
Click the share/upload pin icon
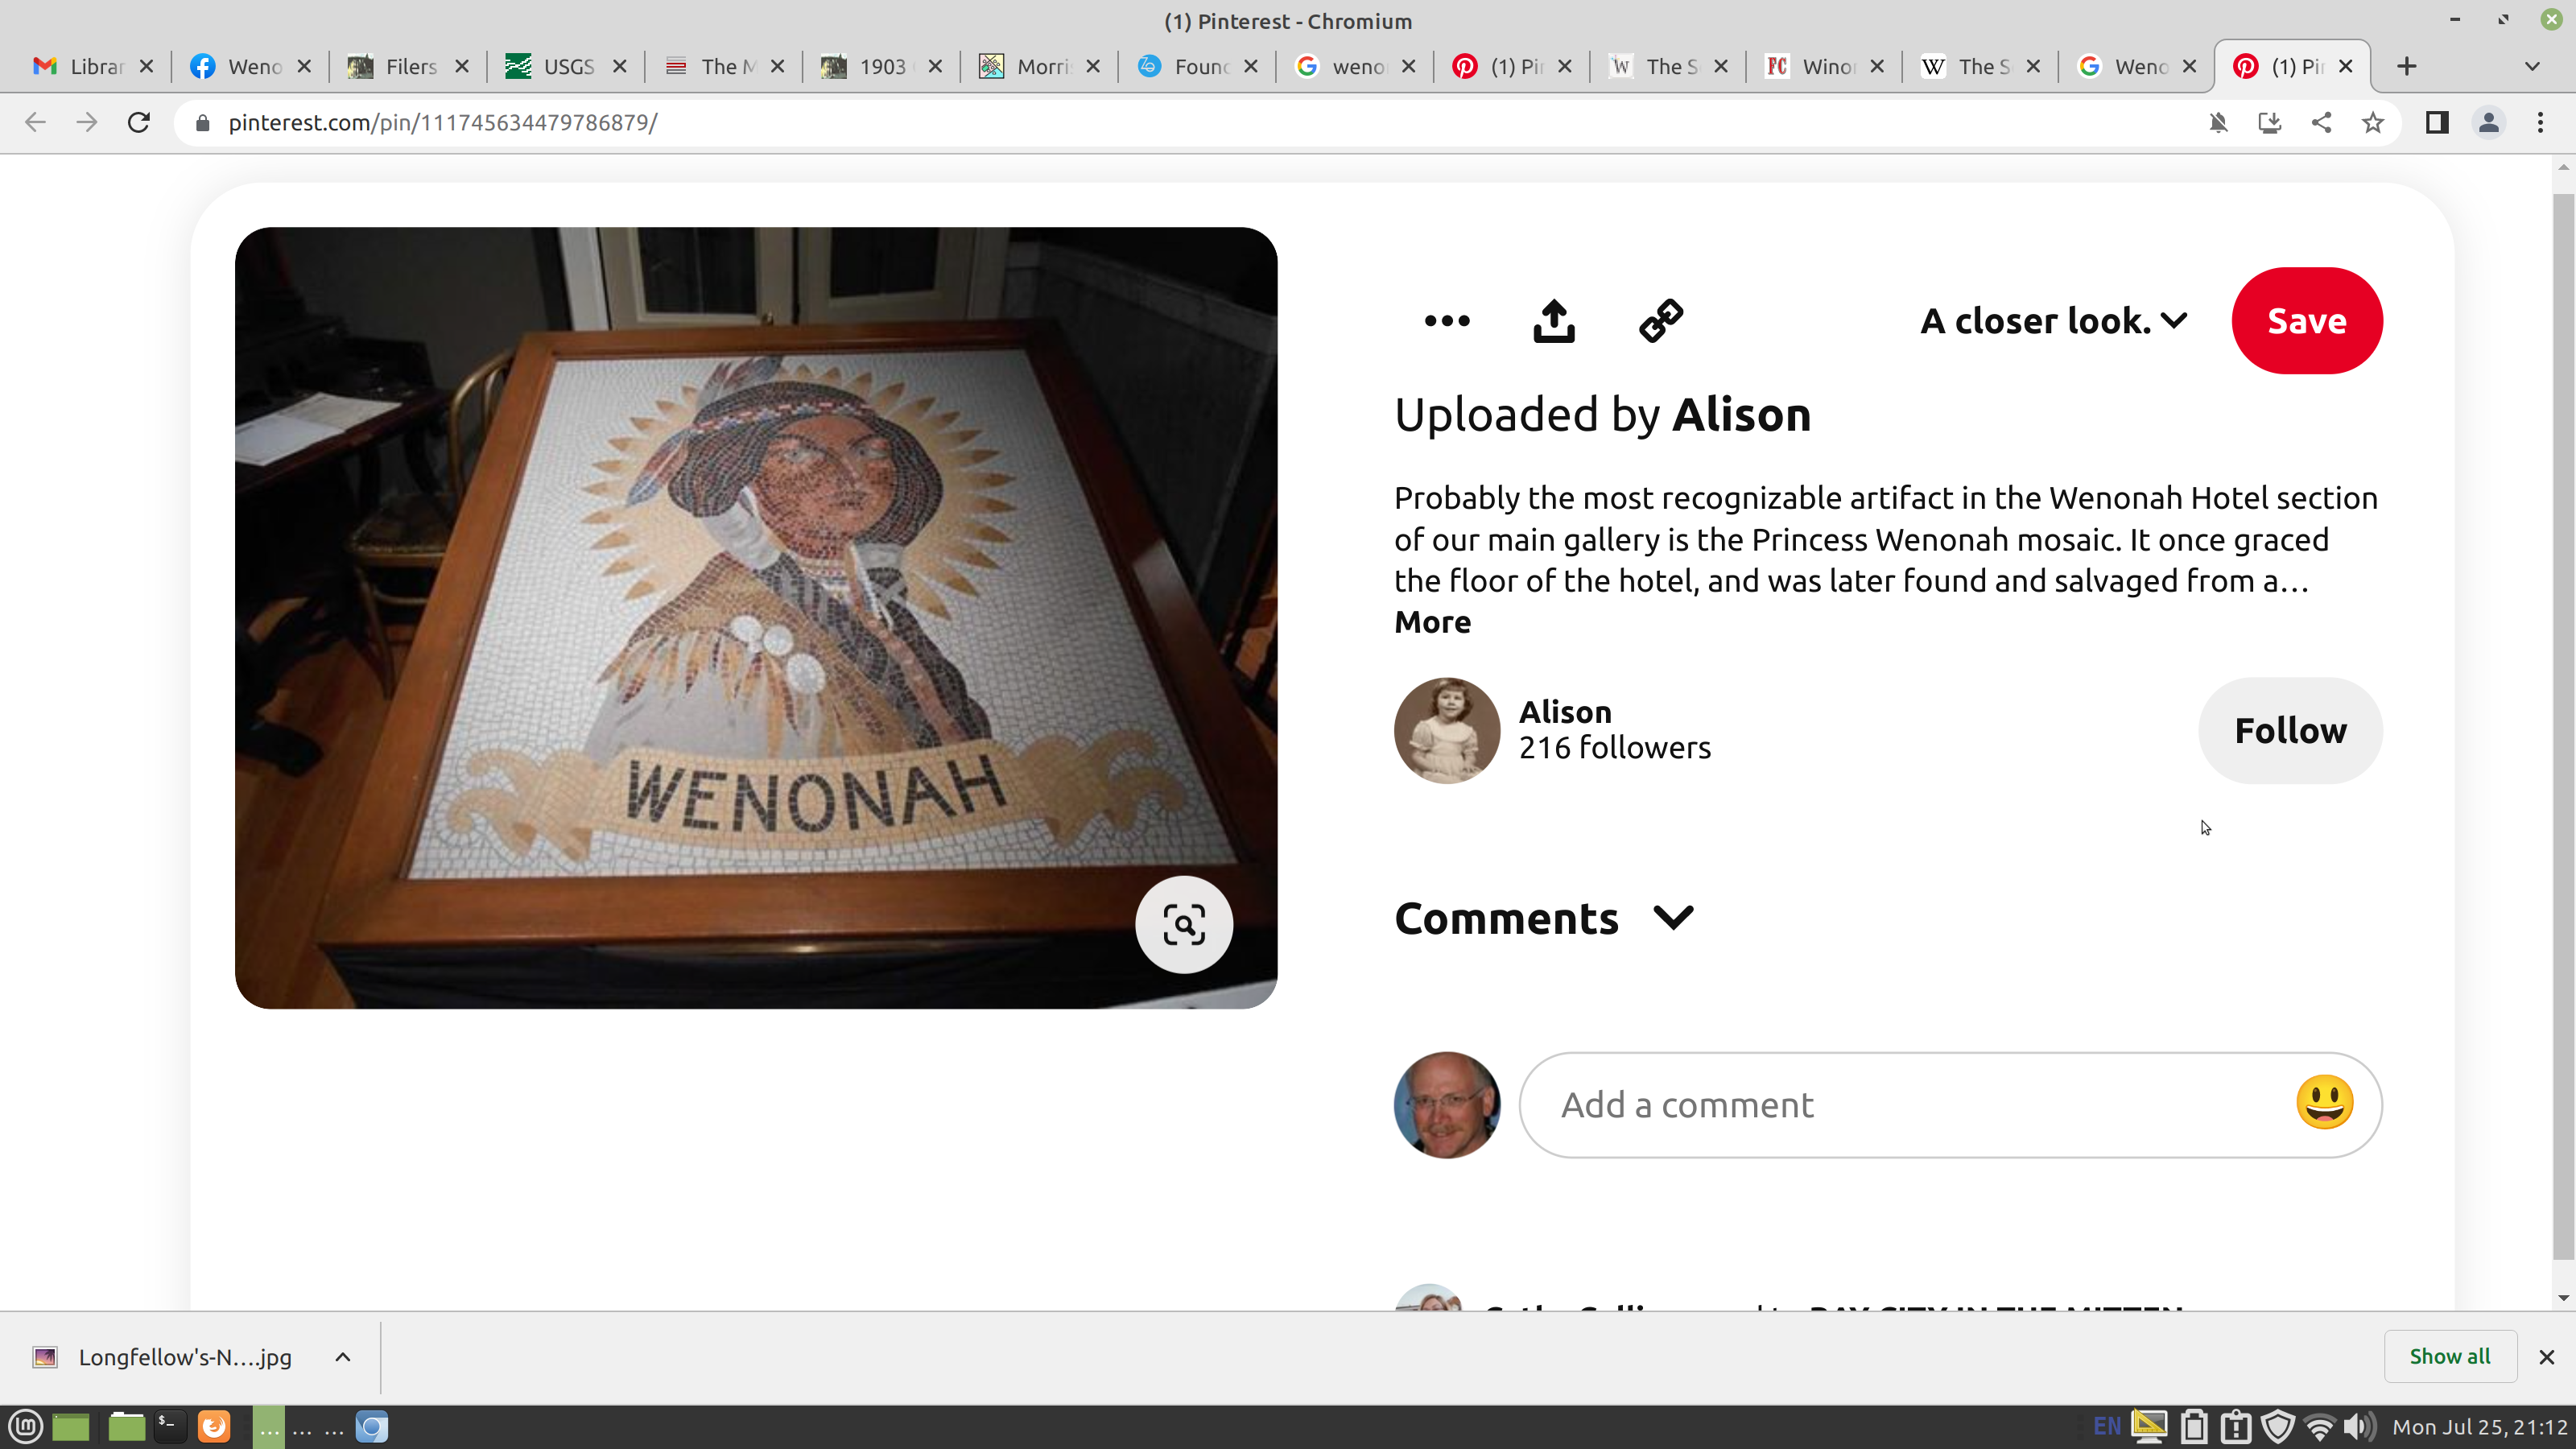[x=1554, y=321]
